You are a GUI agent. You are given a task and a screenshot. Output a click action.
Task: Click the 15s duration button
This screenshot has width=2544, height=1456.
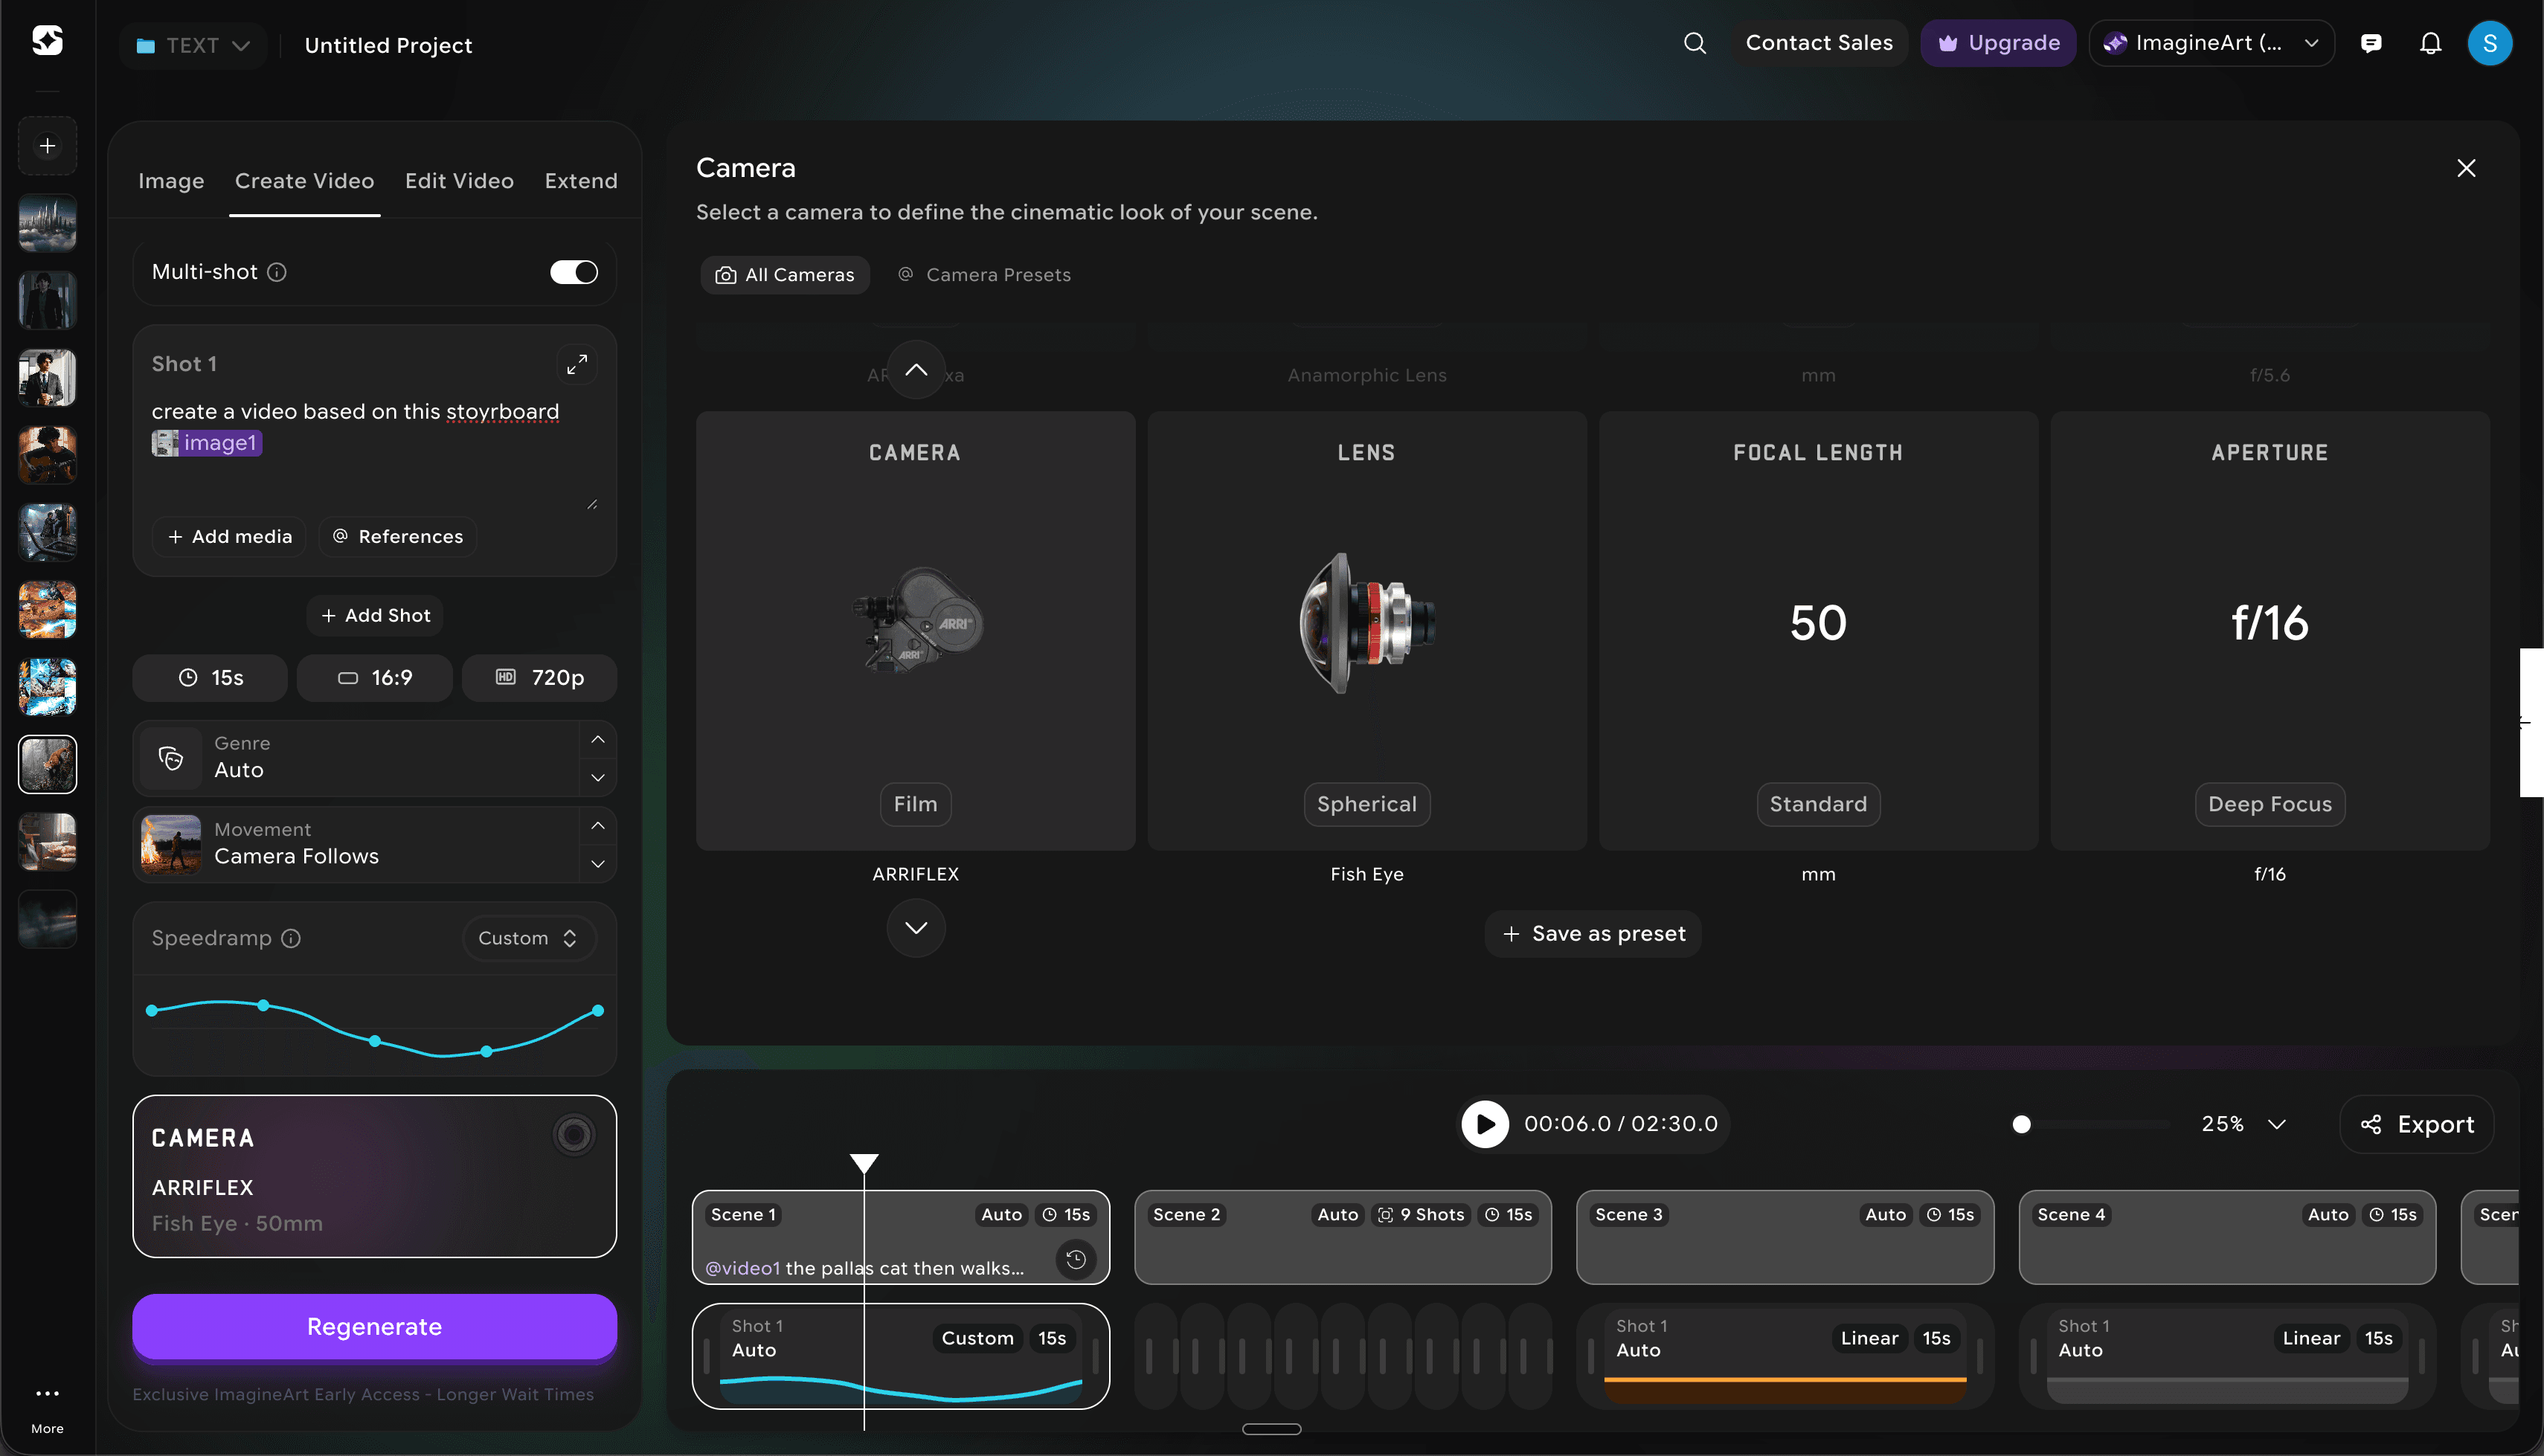pos(210,678)
